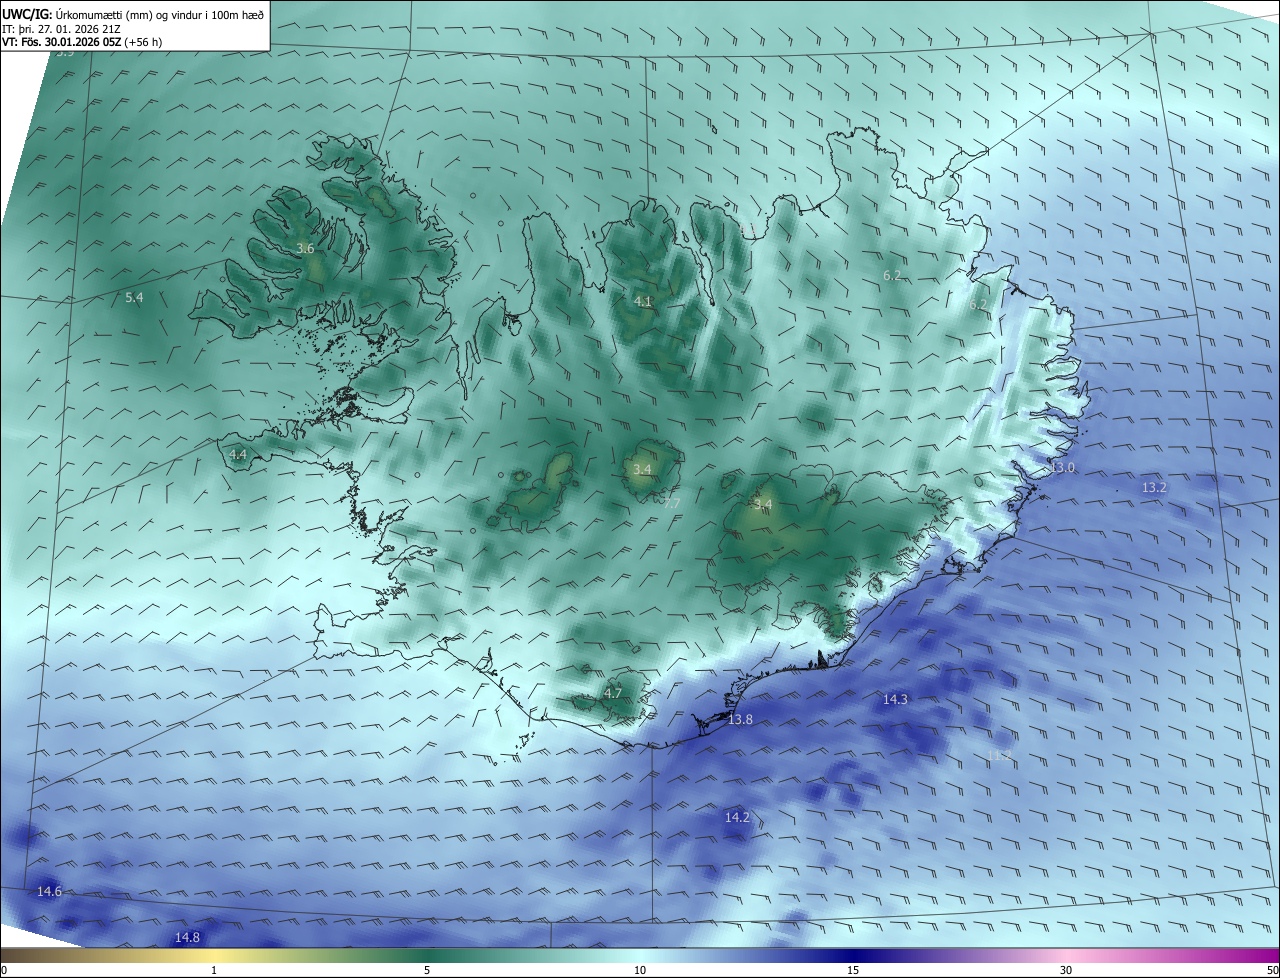Click the 14.8 value near the bottom edge

tap(187, 937)
